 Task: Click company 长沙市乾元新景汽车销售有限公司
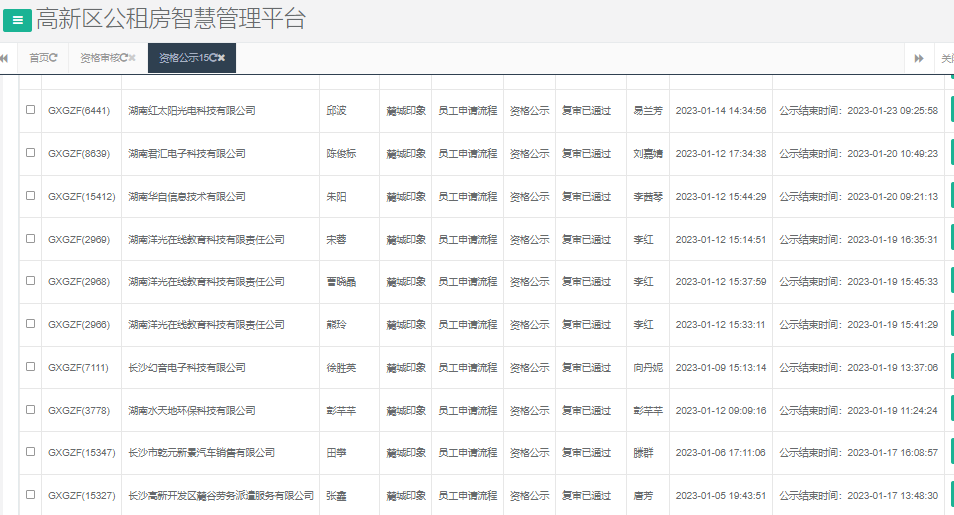coord(201,453)
